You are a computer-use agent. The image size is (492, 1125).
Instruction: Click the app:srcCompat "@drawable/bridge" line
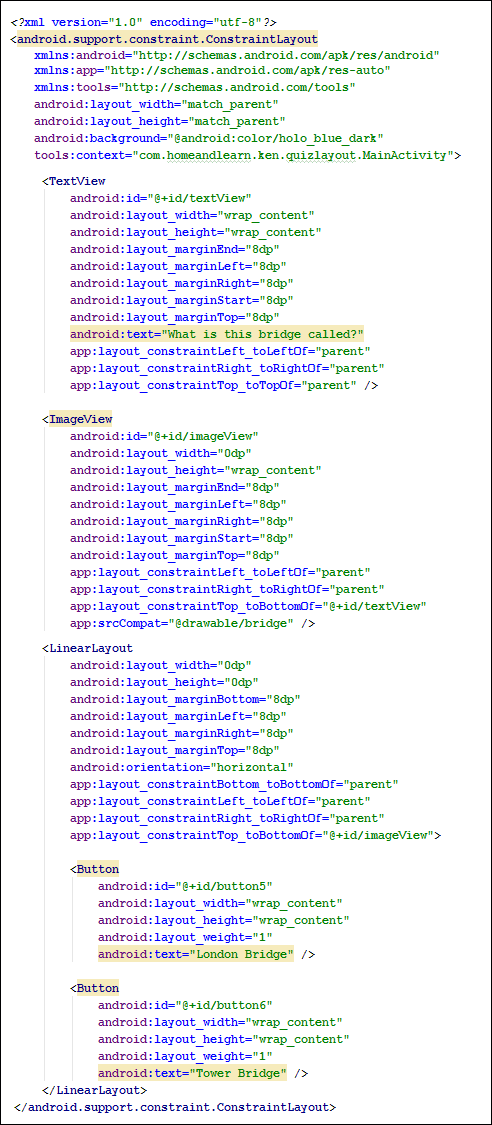tap(192, 623)
